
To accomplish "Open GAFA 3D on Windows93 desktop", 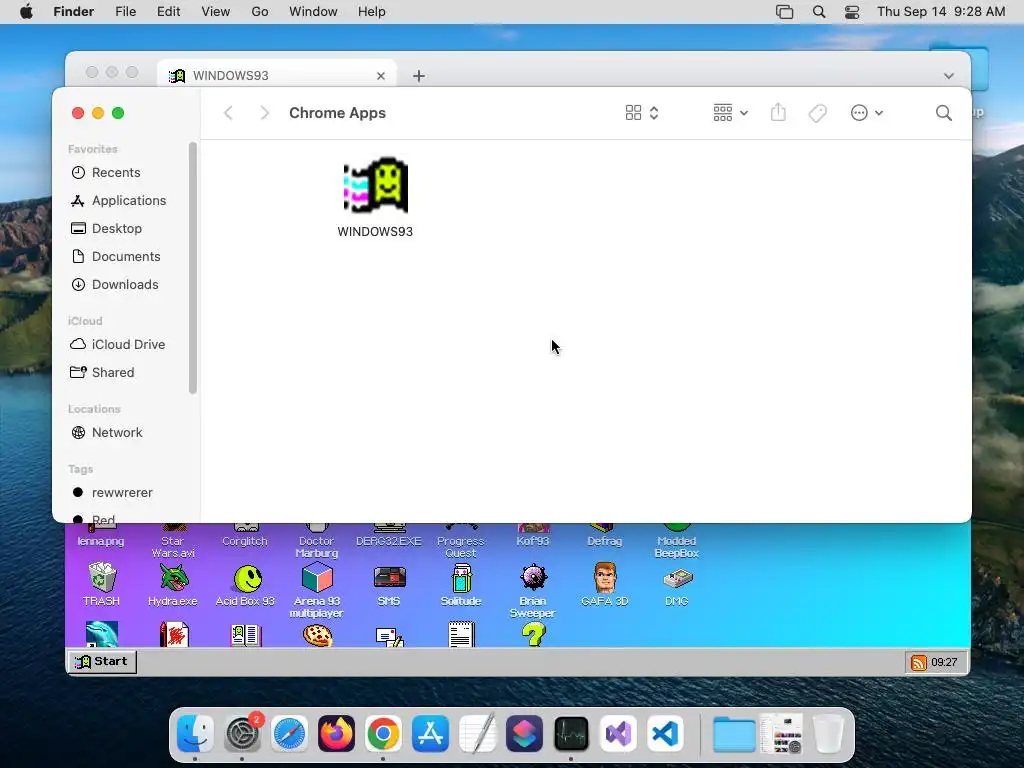I will 605,585.
